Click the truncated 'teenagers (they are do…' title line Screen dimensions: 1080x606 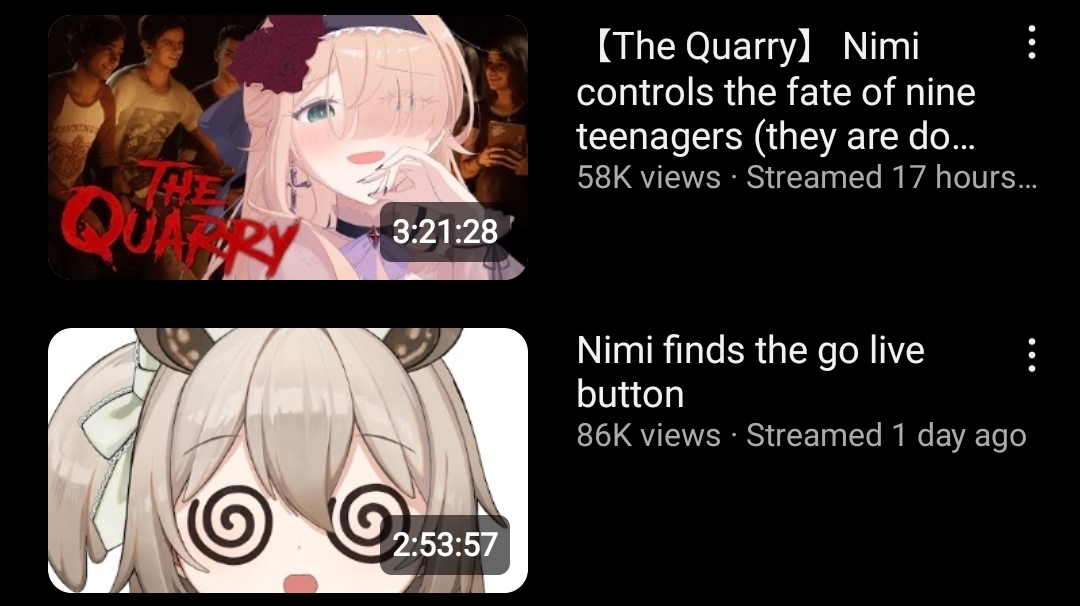776,136
